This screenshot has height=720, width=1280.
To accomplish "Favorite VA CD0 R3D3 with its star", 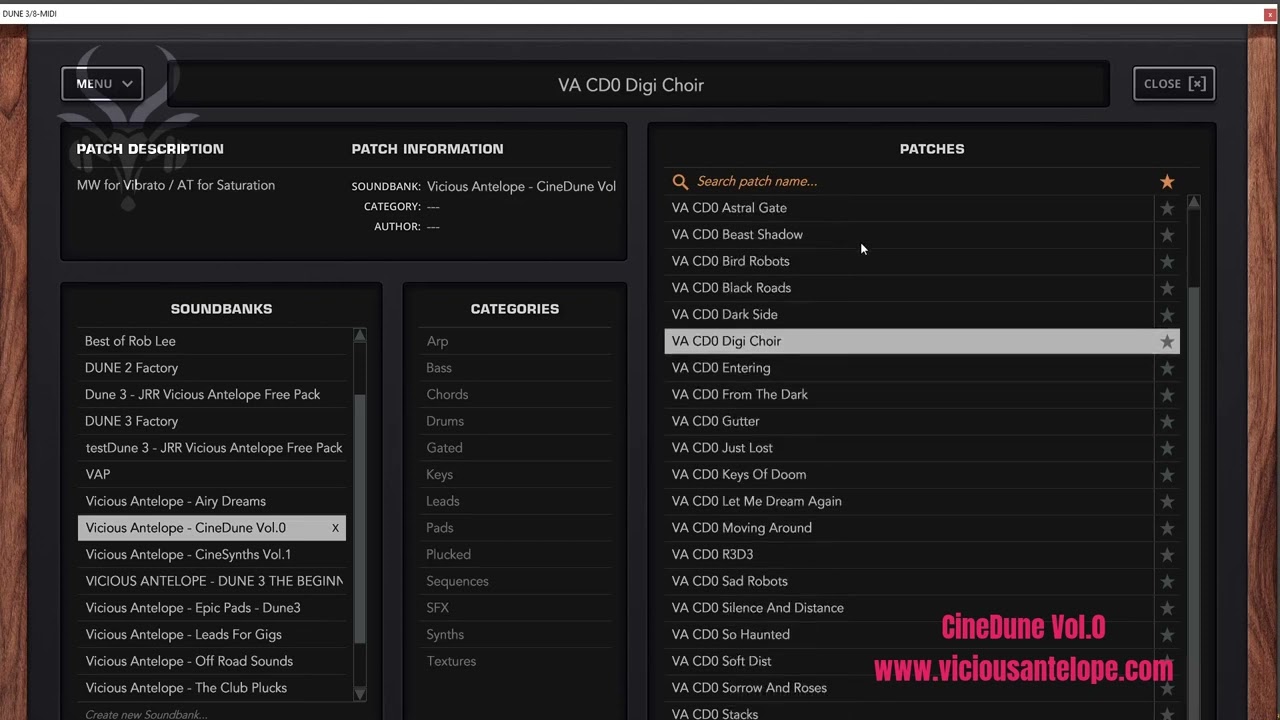I will 1167,555.
